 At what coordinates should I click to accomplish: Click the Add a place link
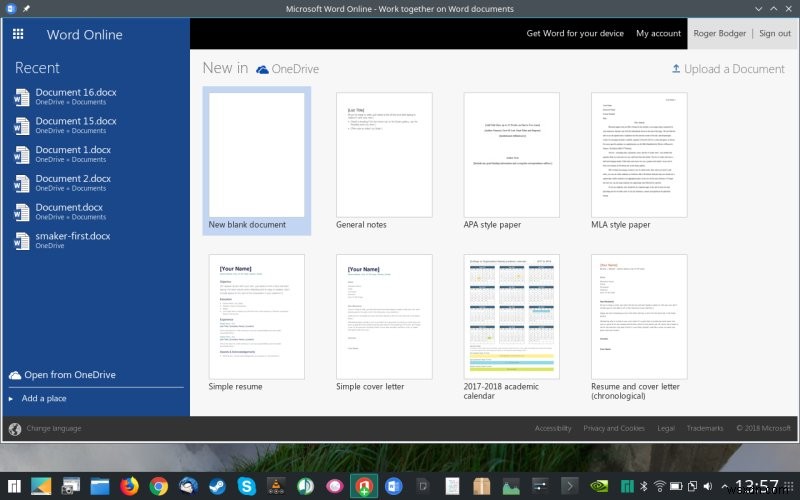[x=44, y=398]
